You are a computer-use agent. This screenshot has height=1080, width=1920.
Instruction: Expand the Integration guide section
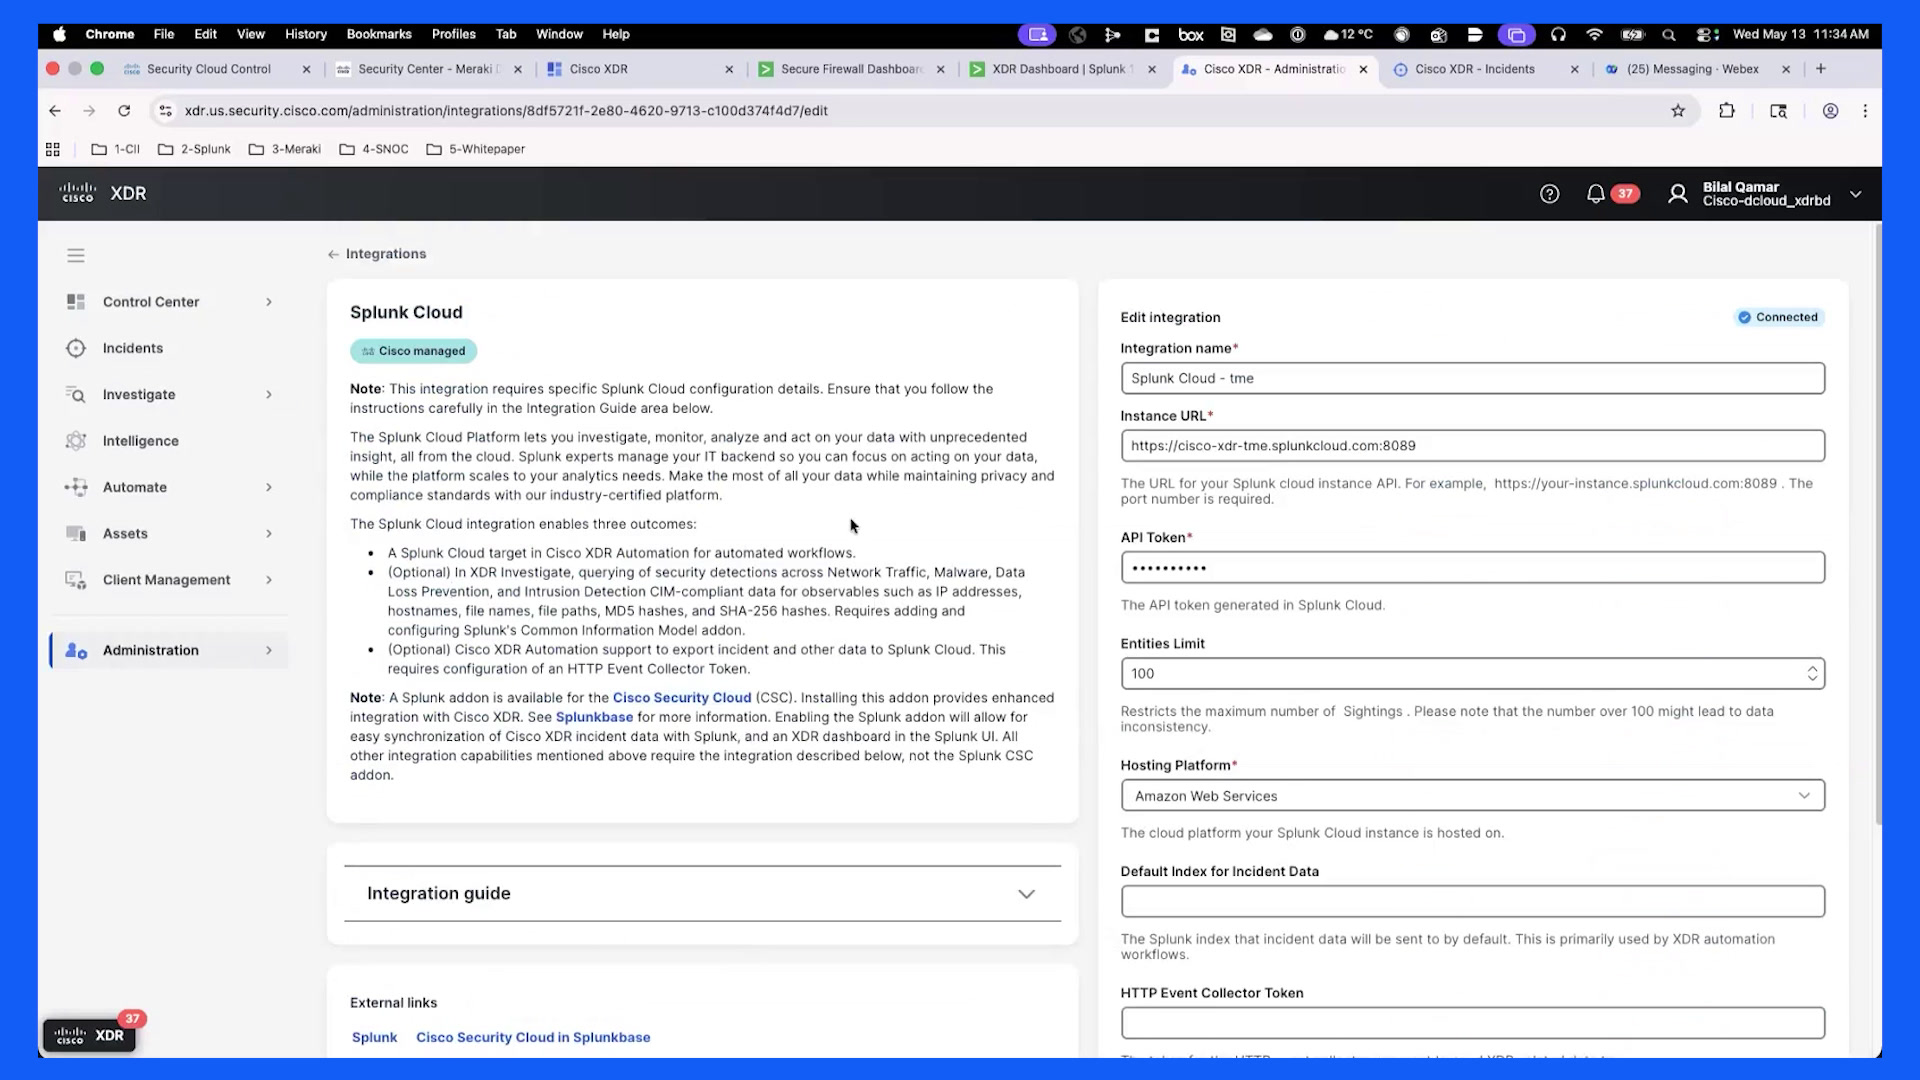pyautogui.click(x=702, y=894)
